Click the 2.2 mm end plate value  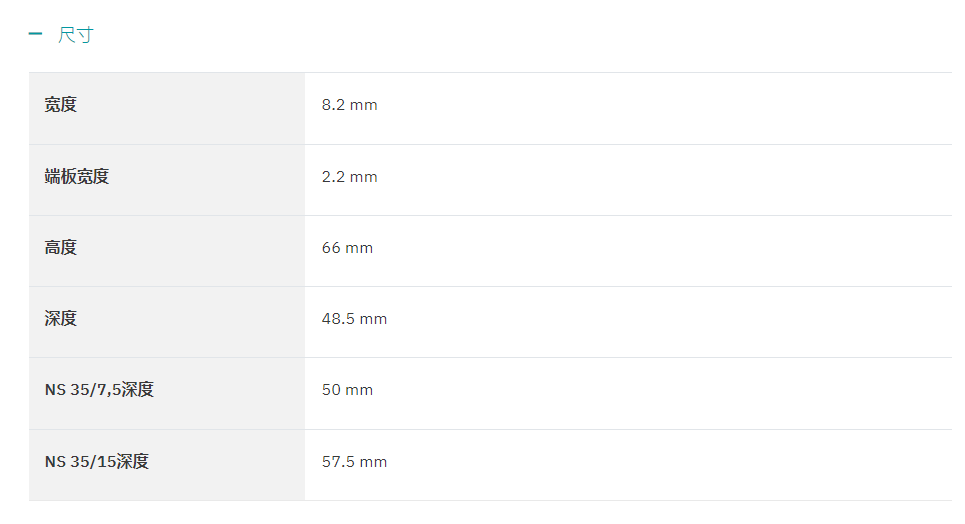pyautogui.click(x=349, y=177)
